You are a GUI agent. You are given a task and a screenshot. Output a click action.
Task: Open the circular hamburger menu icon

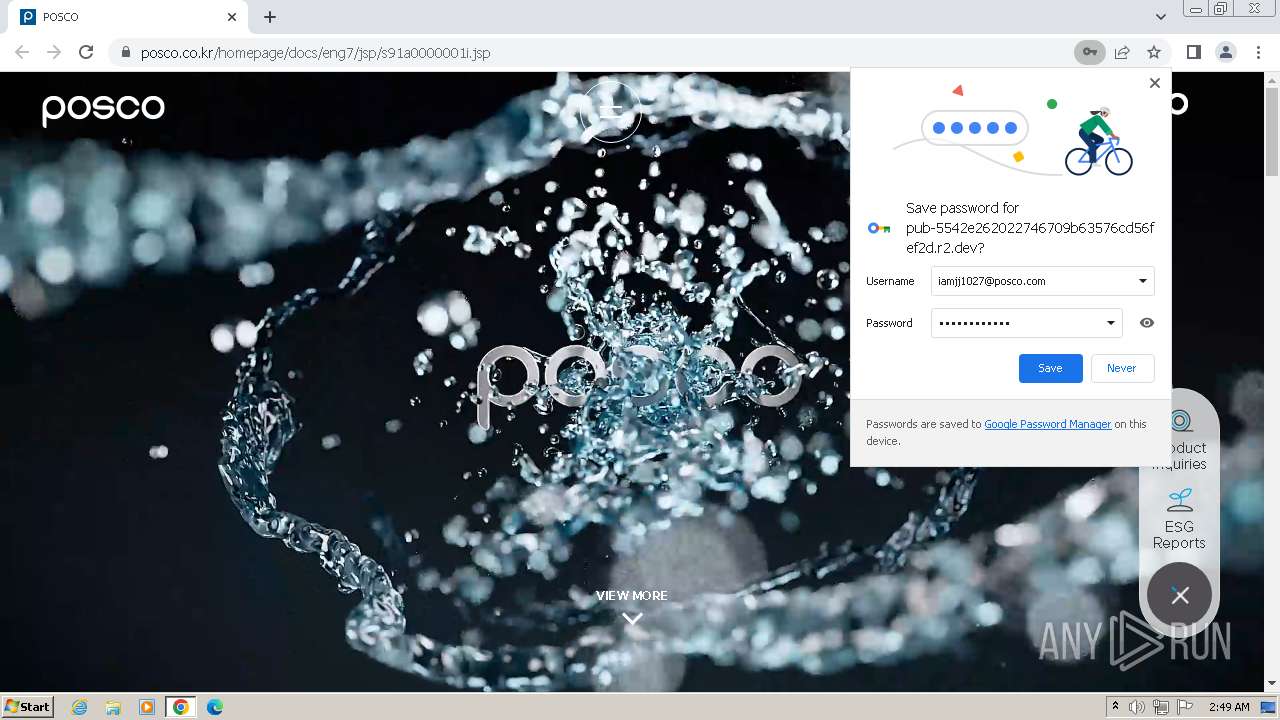click(x=611, y=112)
